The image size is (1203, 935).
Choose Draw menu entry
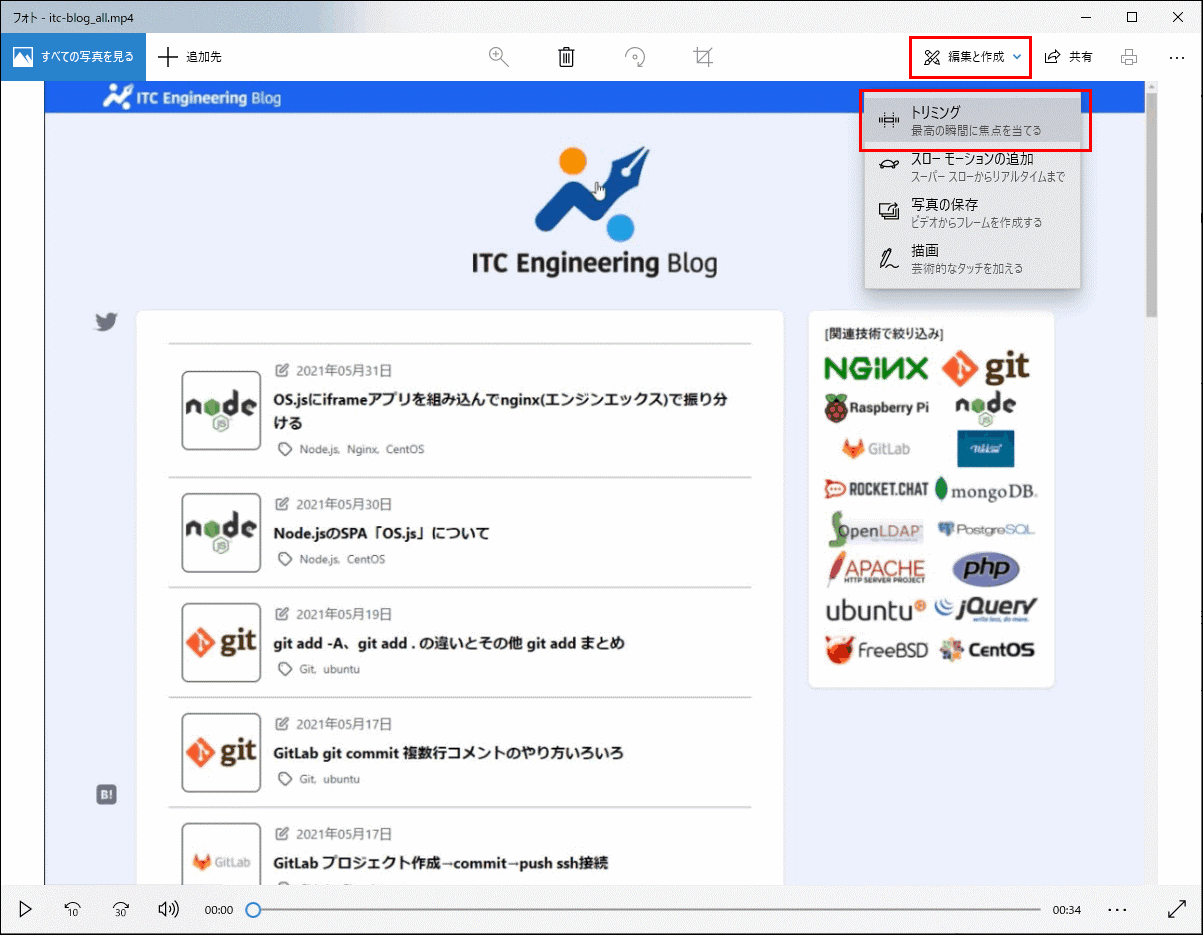973,258
